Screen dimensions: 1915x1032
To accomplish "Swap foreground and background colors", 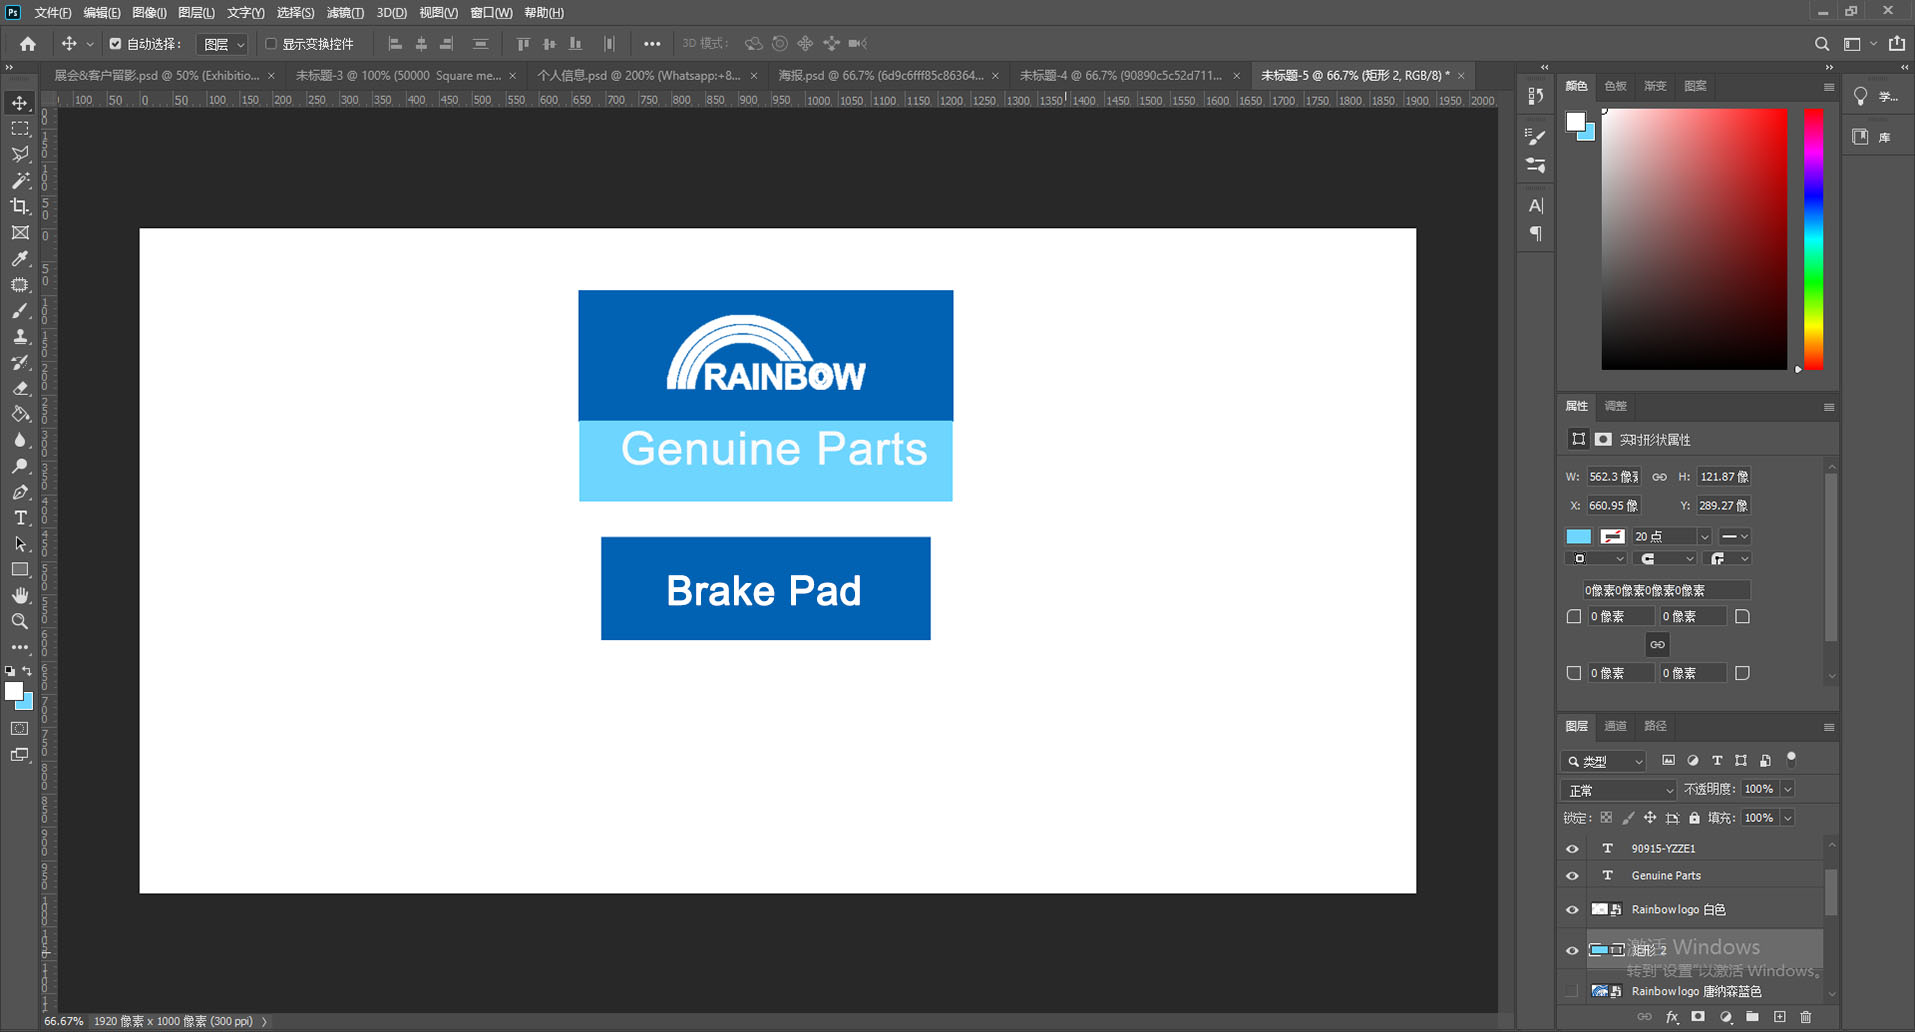I will pos(27,672).
